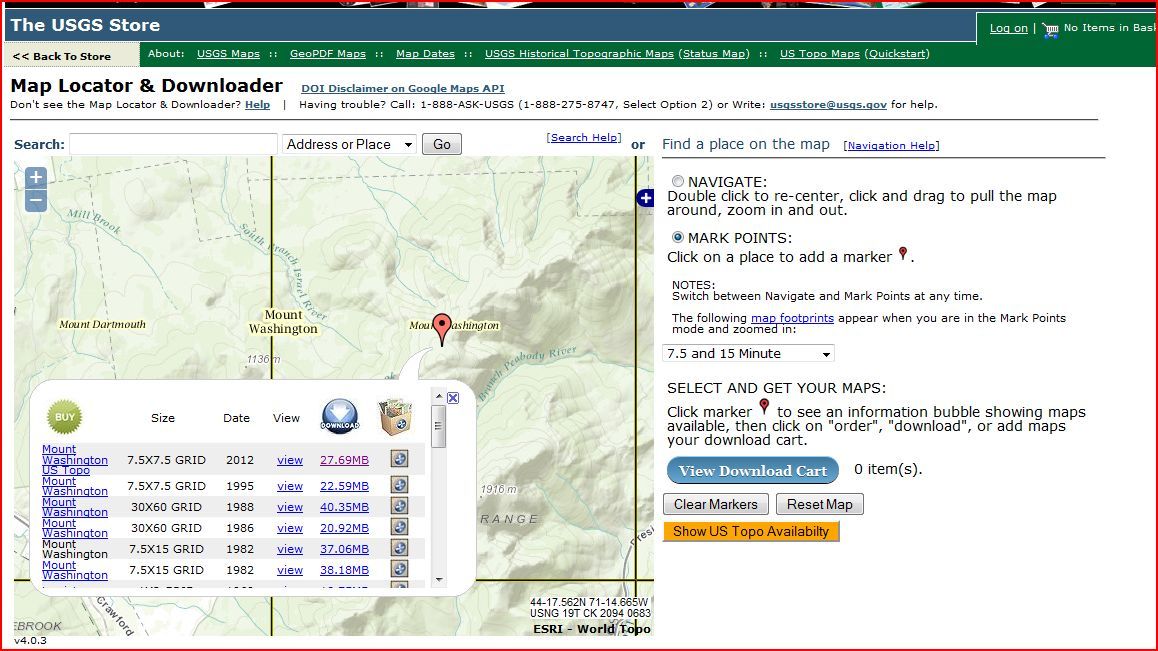Add the 1995 Mount Washington map to cart
Image resolution: width=1158 pixels, height=651 pixels.
(400, 485)
